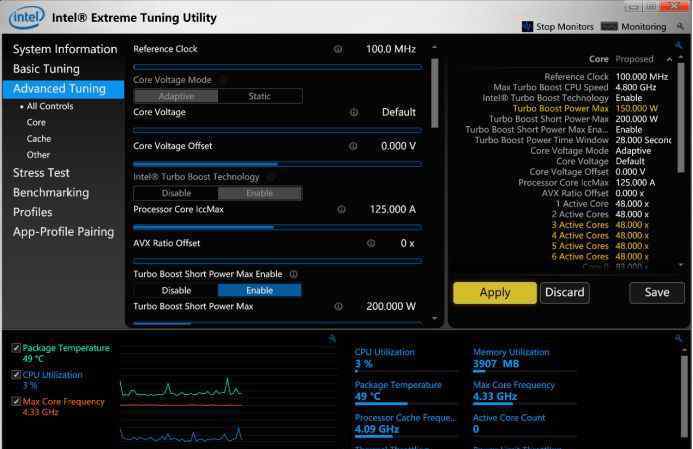Open the search magnifier in title bar
This screenshot has height=449, width=693.
(680, 27)
